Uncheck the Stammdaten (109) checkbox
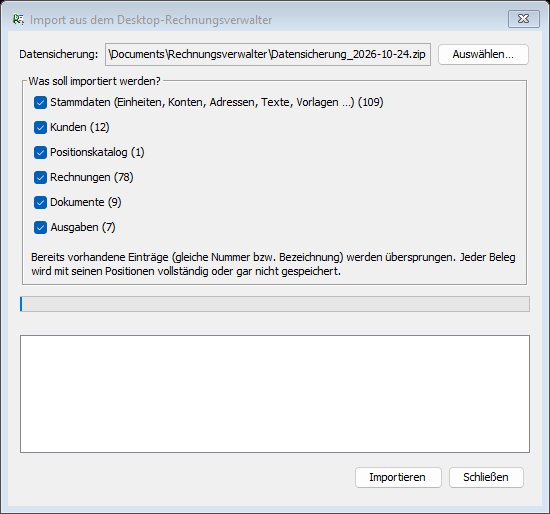The height and width of the screenshot is (514, 550). 40,103
